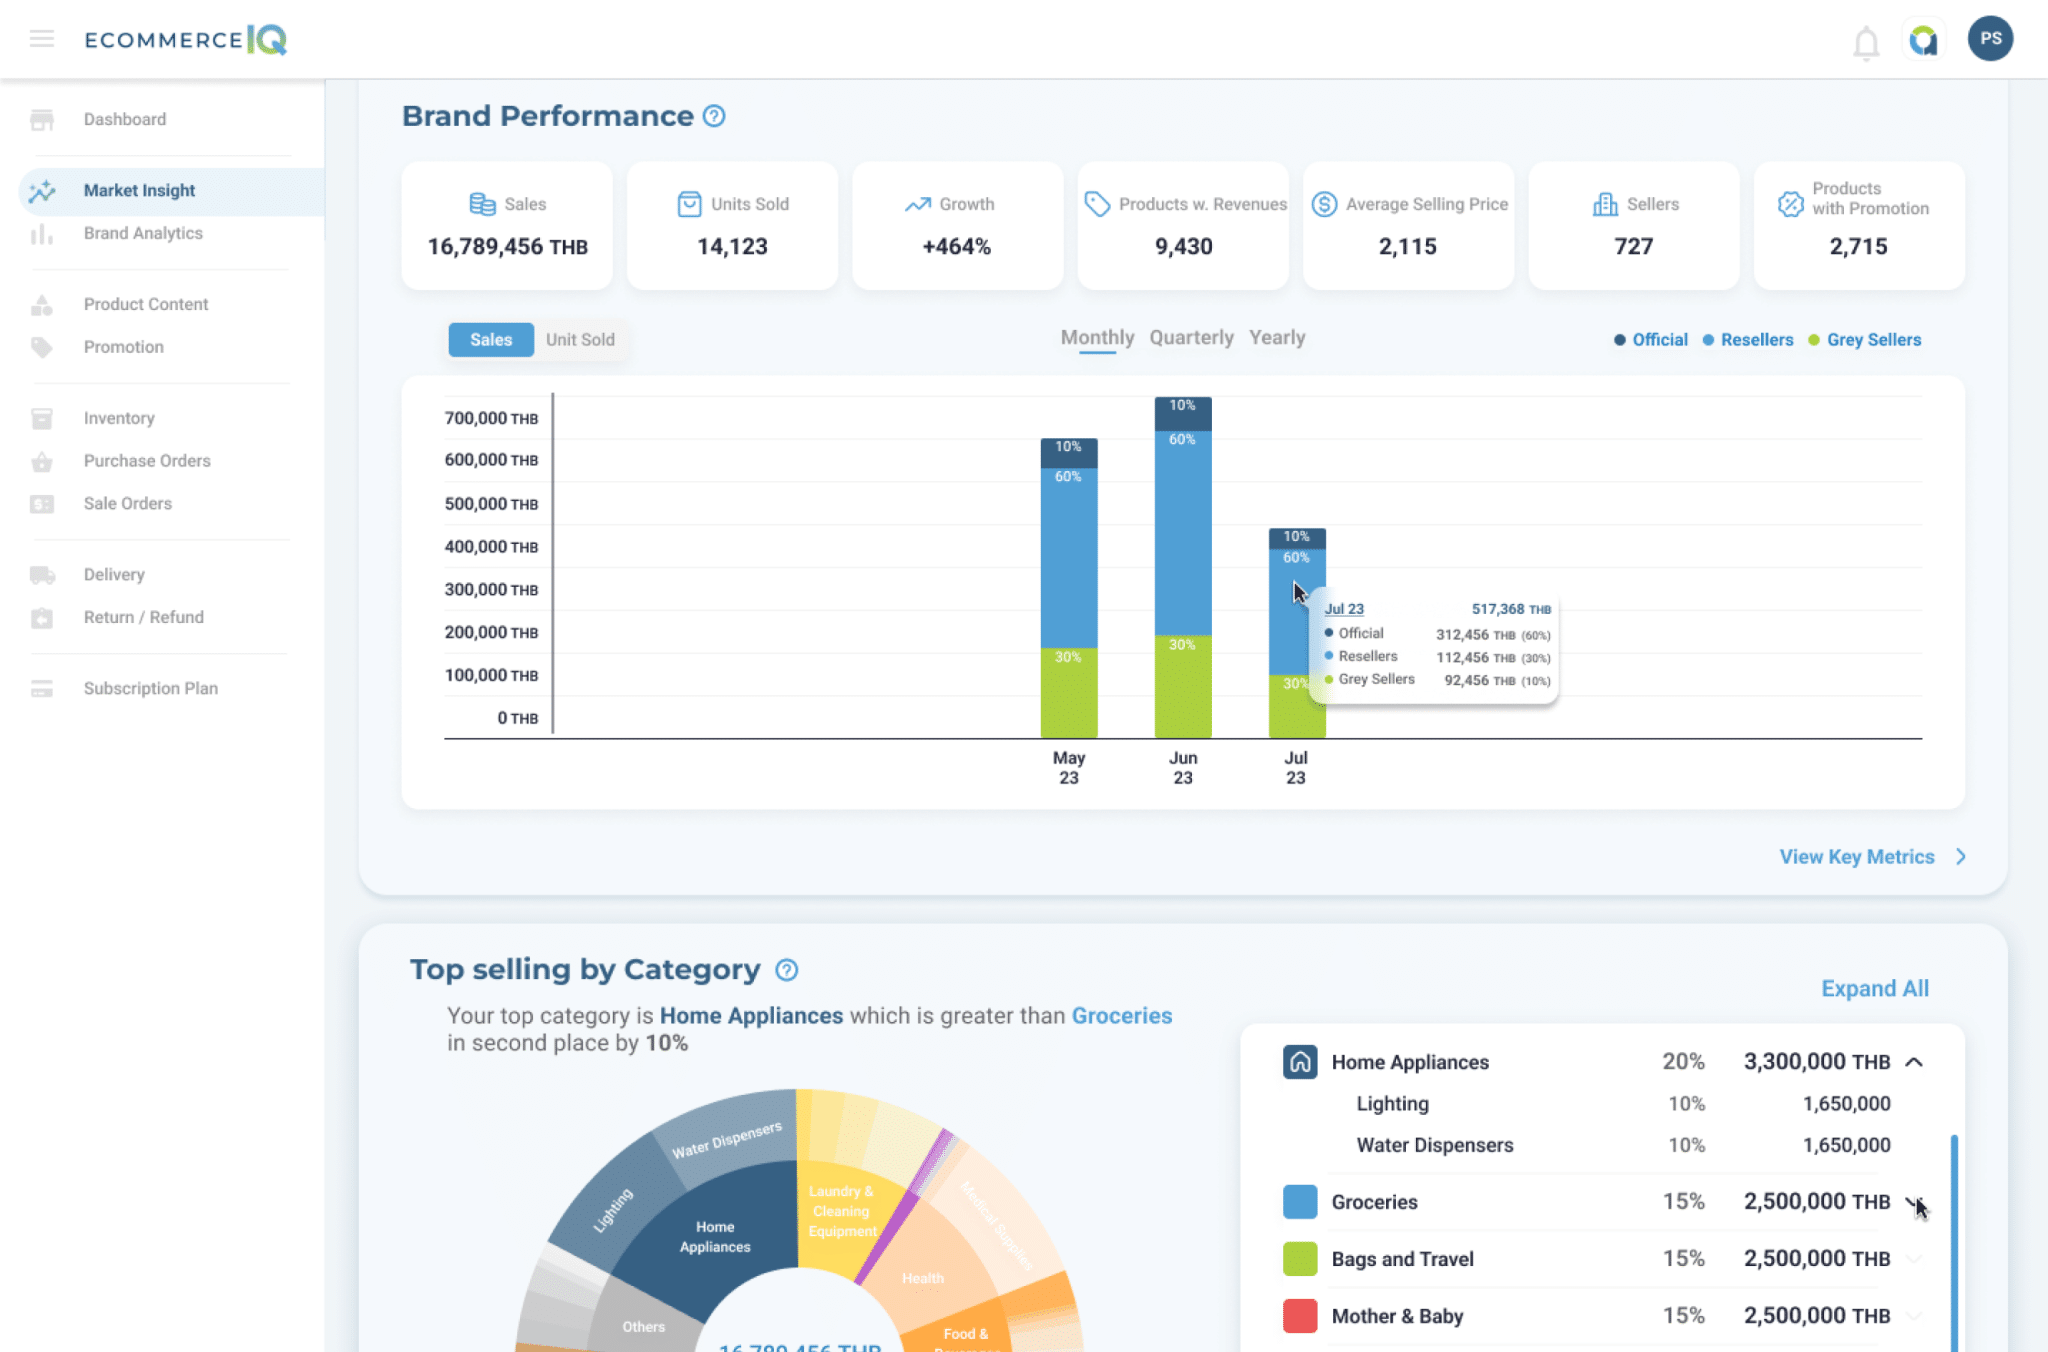Click the View Key Metrics link

point(1856,856)
